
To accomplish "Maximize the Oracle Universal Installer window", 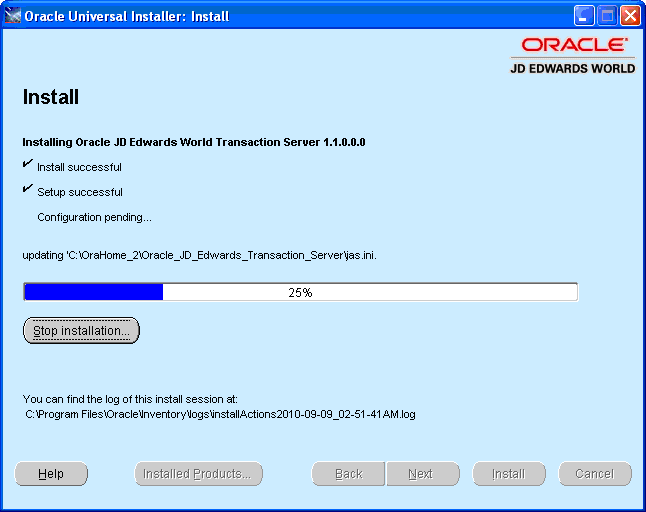I will 607,16.
